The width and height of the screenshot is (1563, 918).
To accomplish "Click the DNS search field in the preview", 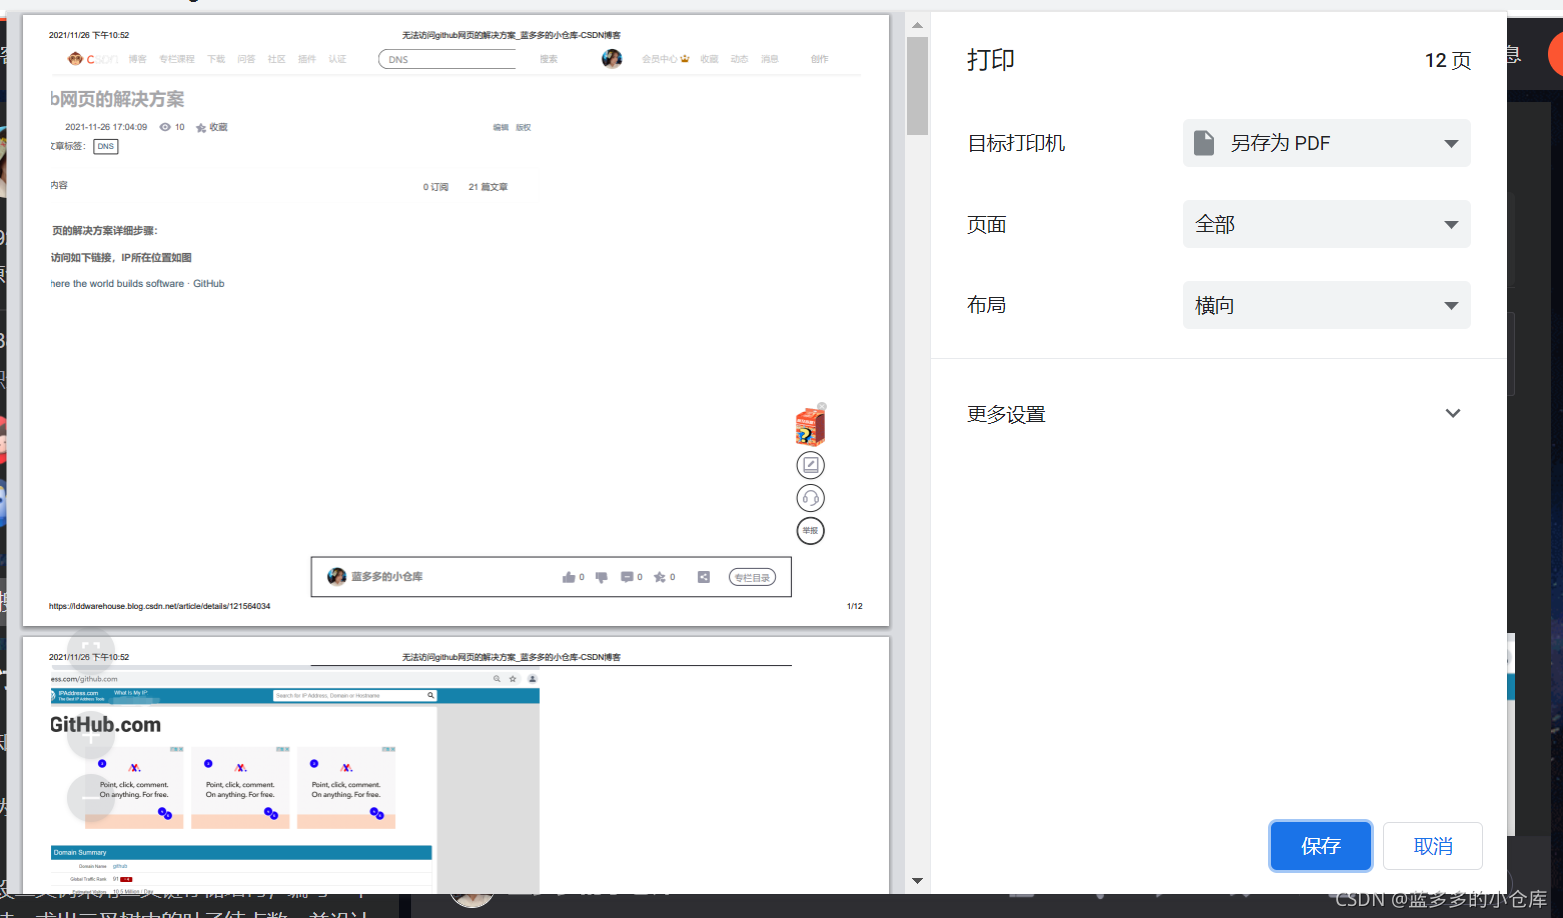I will pos(447,59).
